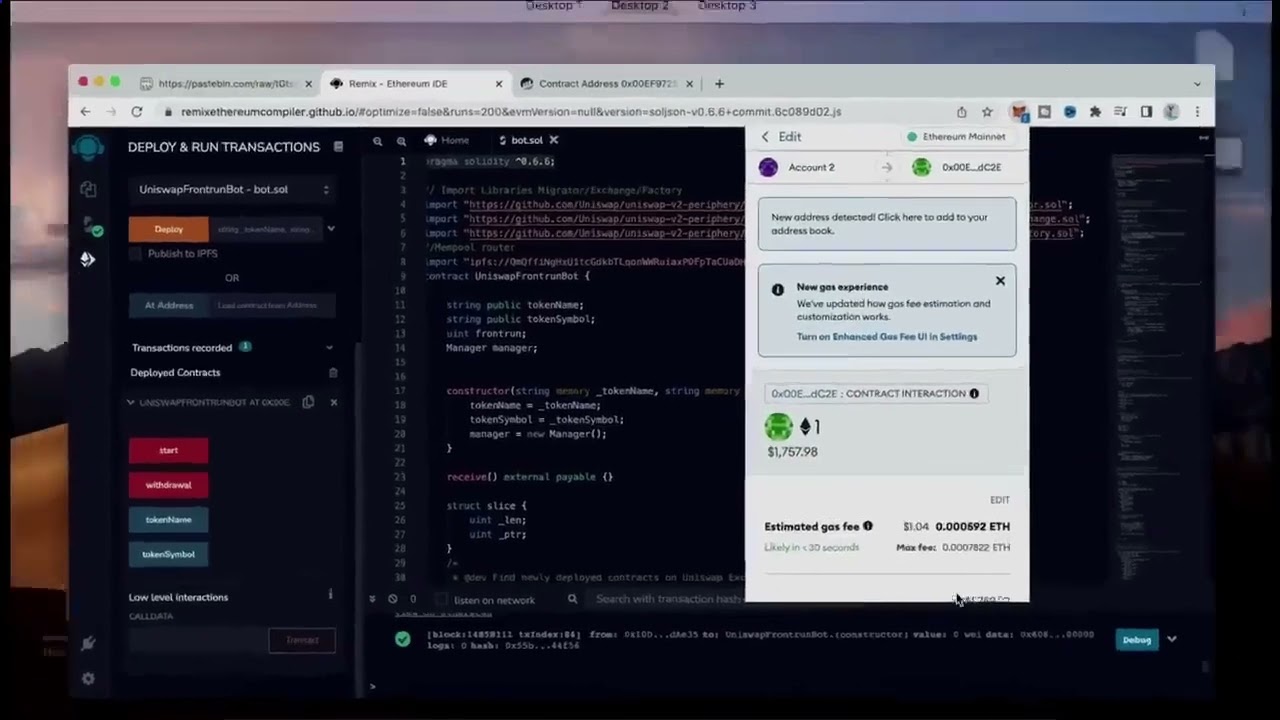1280x720 pixels.
Task: Expand the Transactions recorded section
Action: pos(329,348)
